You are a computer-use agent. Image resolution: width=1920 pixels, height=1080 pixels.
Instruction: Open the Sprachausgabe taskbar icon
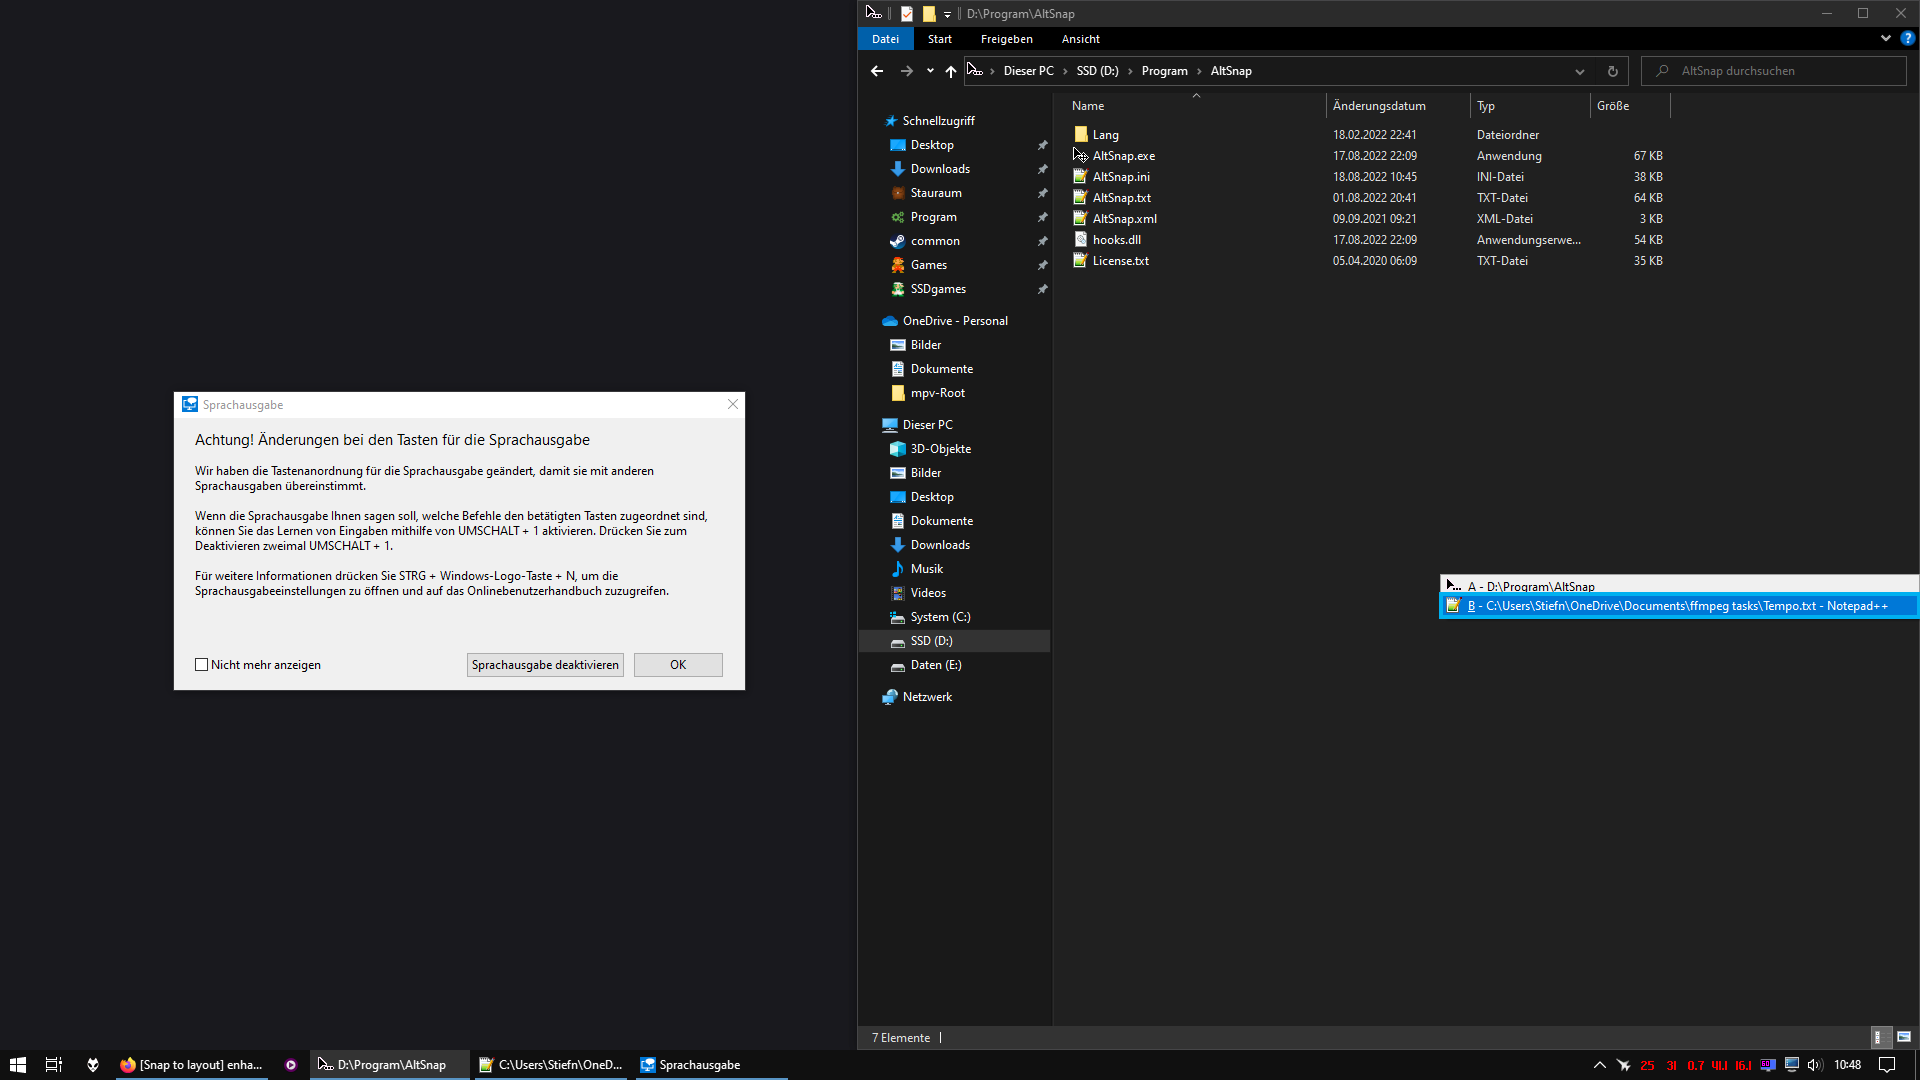699,1064
